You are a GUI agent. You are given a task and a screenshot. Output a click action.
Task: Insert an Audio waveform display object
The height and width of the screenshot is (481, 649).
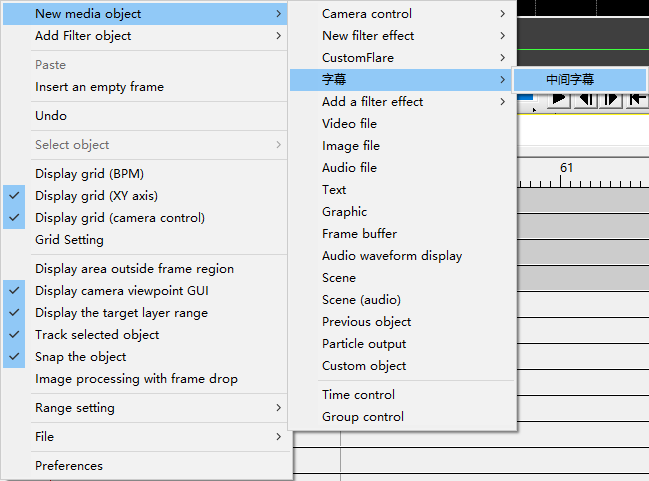(392, 256)
